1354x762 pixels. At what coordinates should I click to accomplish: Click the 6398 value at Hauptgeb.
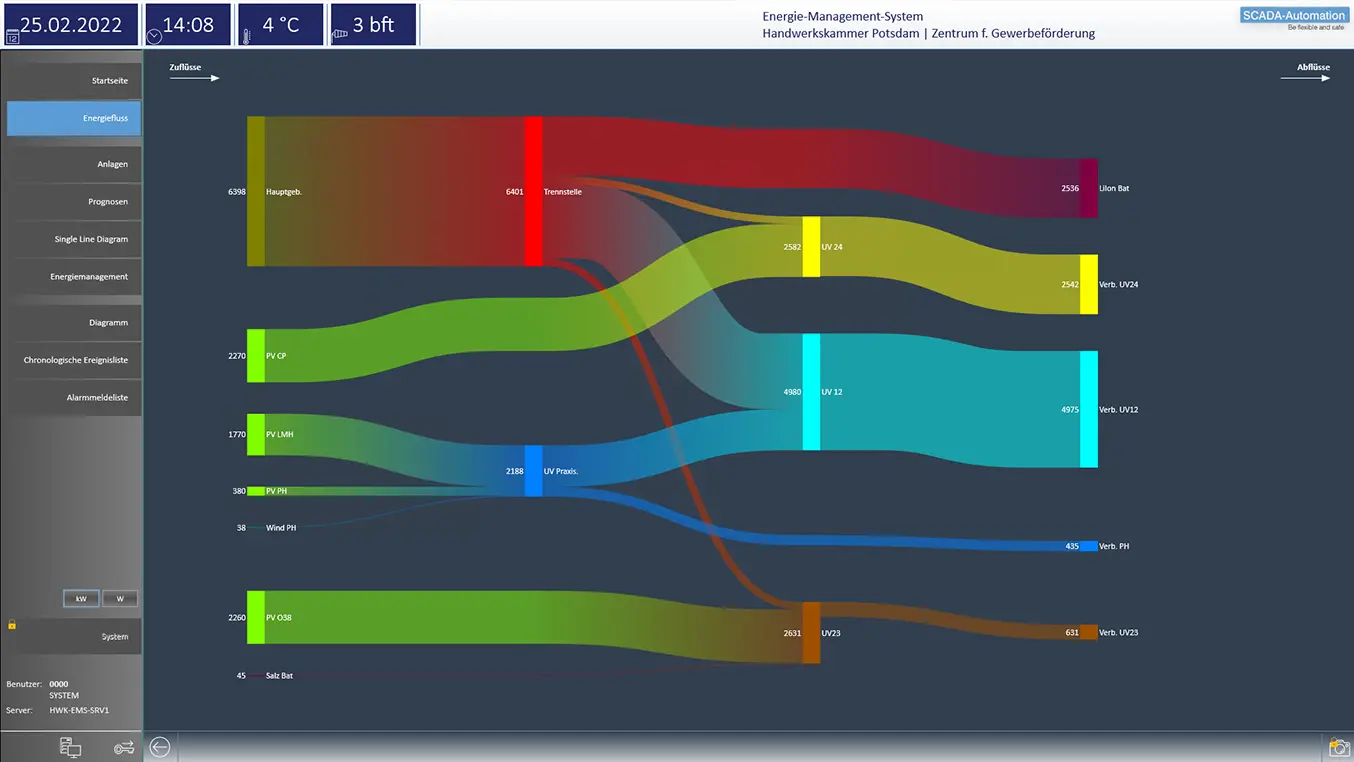coord(237,191)
